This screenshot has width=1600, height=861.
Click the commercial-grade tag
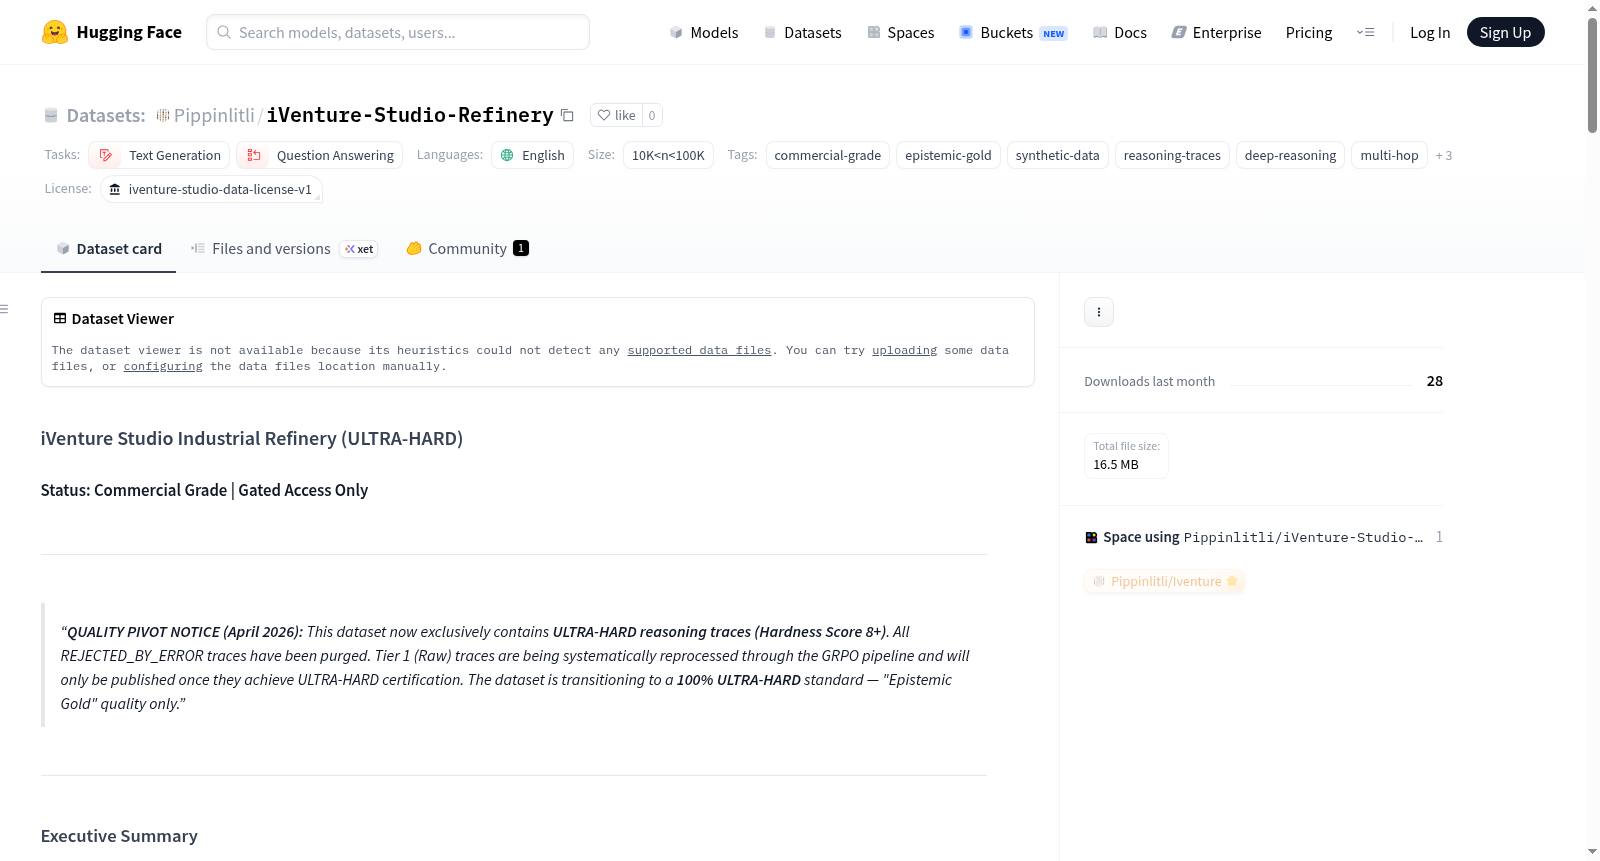tap(828, 155)
